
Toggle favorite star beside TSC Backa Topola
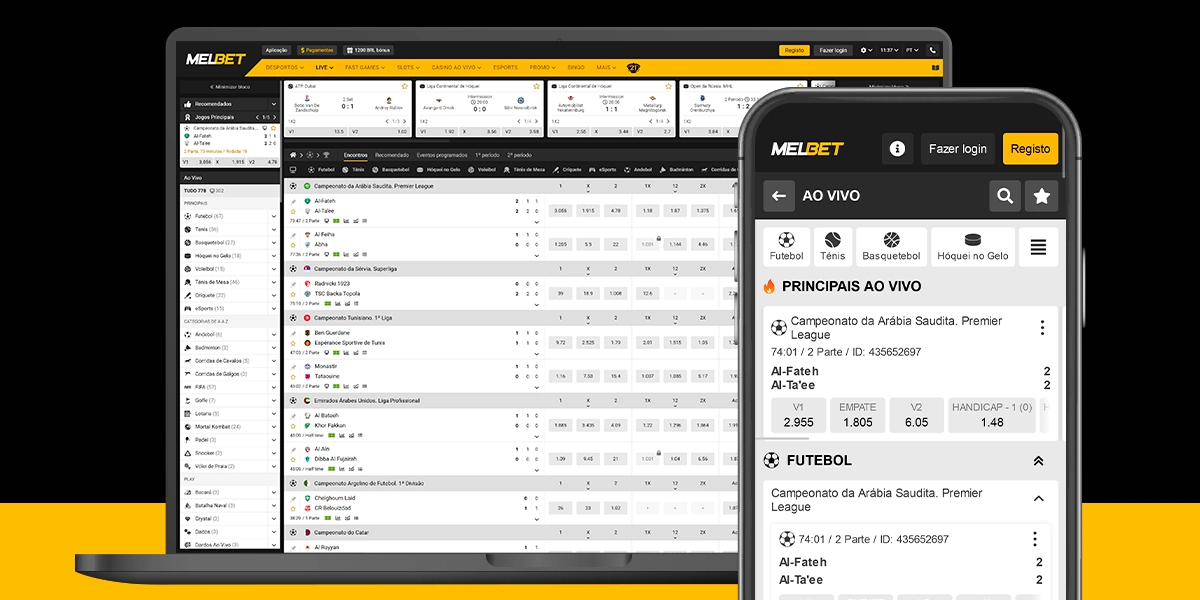tap(294, 293)
